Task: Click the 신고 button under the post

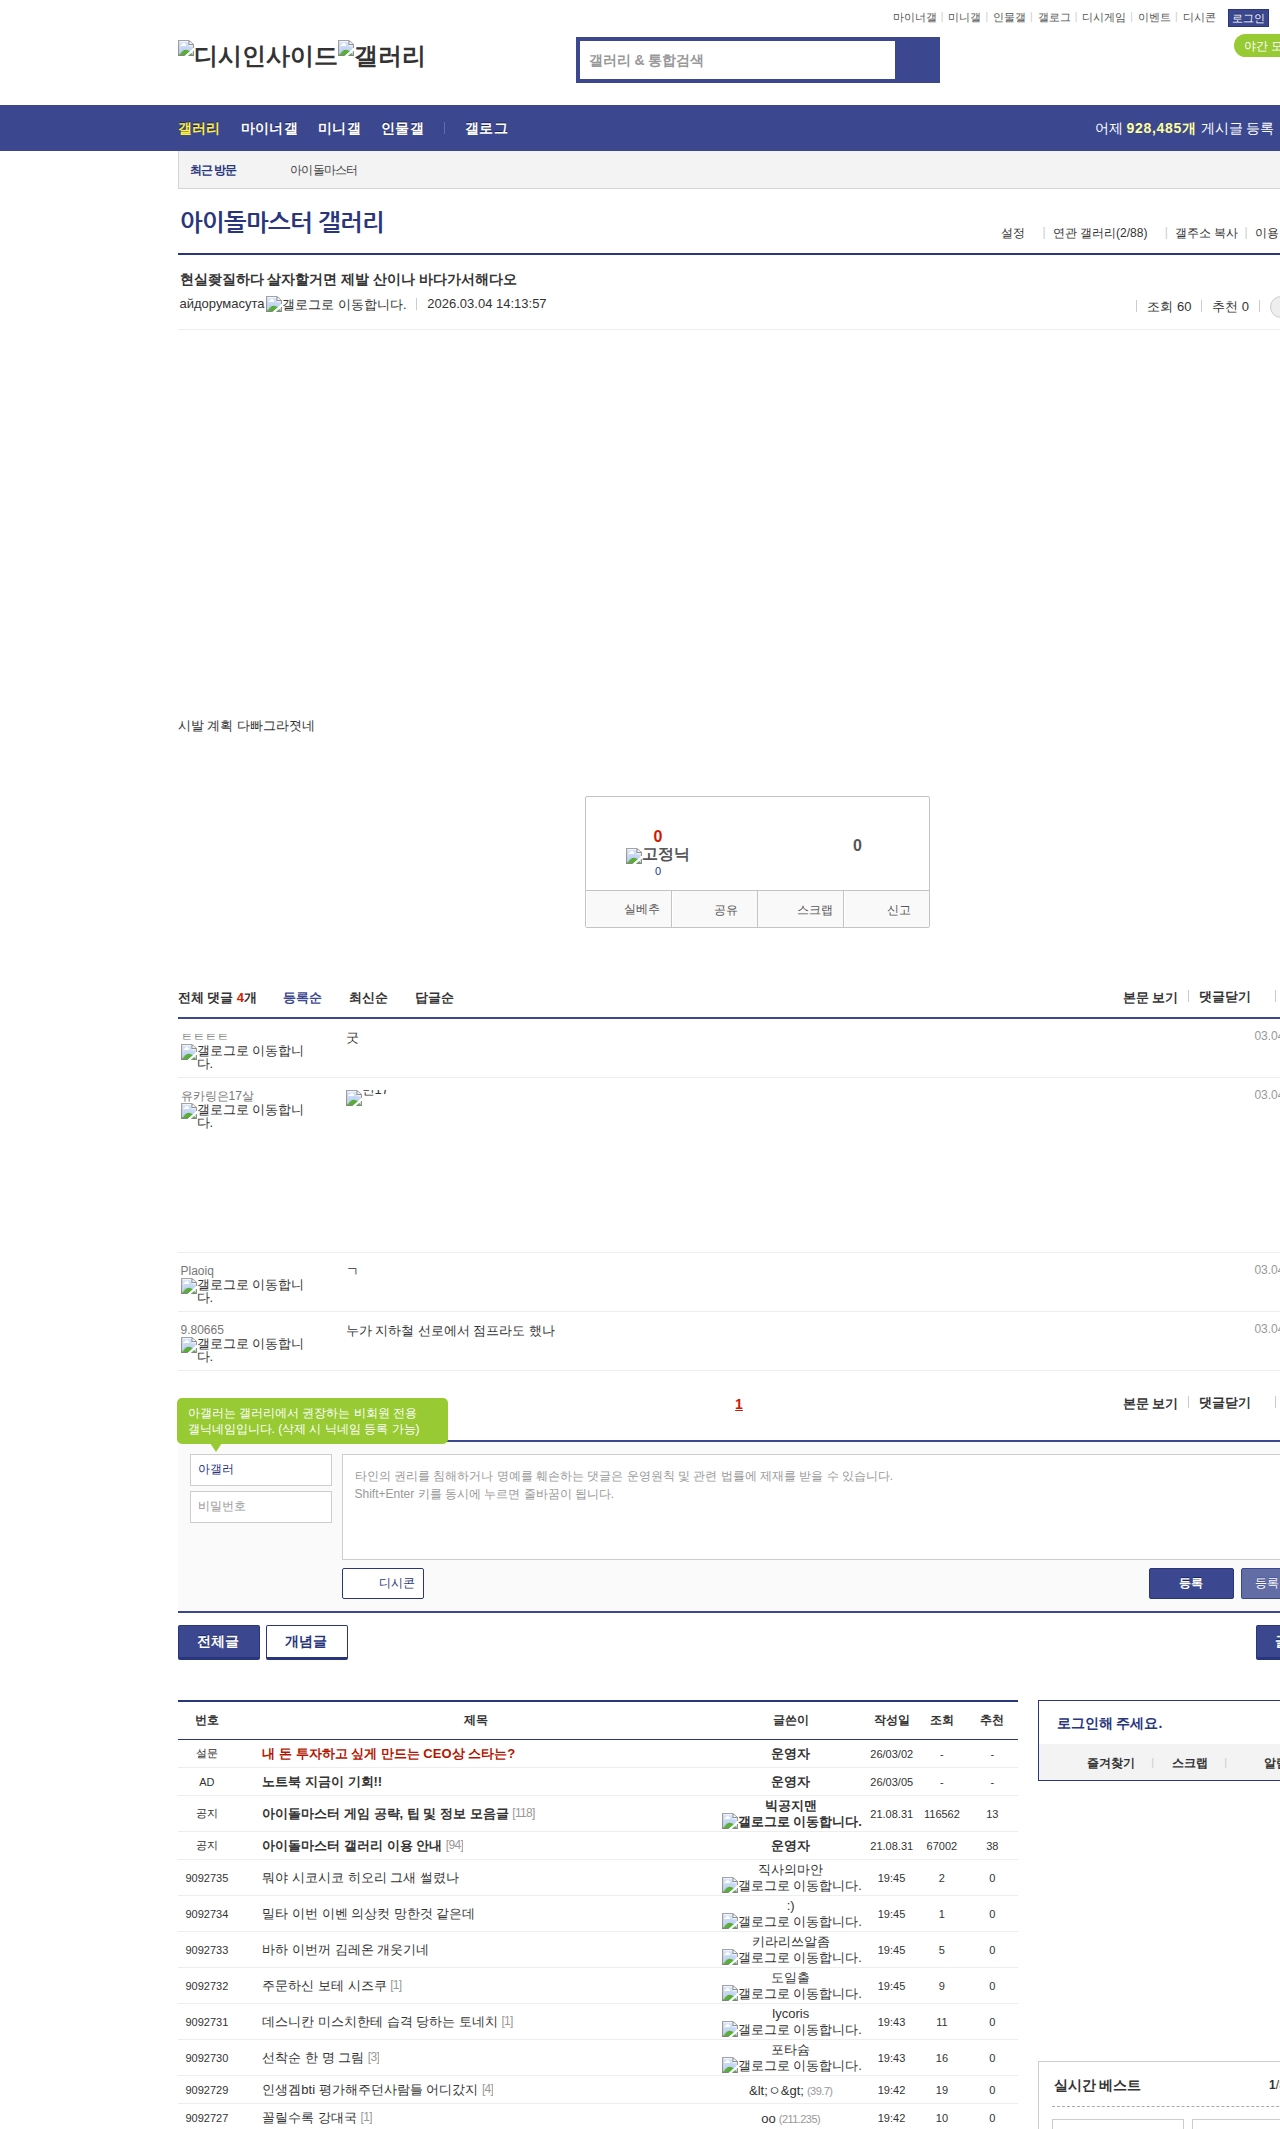Action: click(x=887, y=910)
